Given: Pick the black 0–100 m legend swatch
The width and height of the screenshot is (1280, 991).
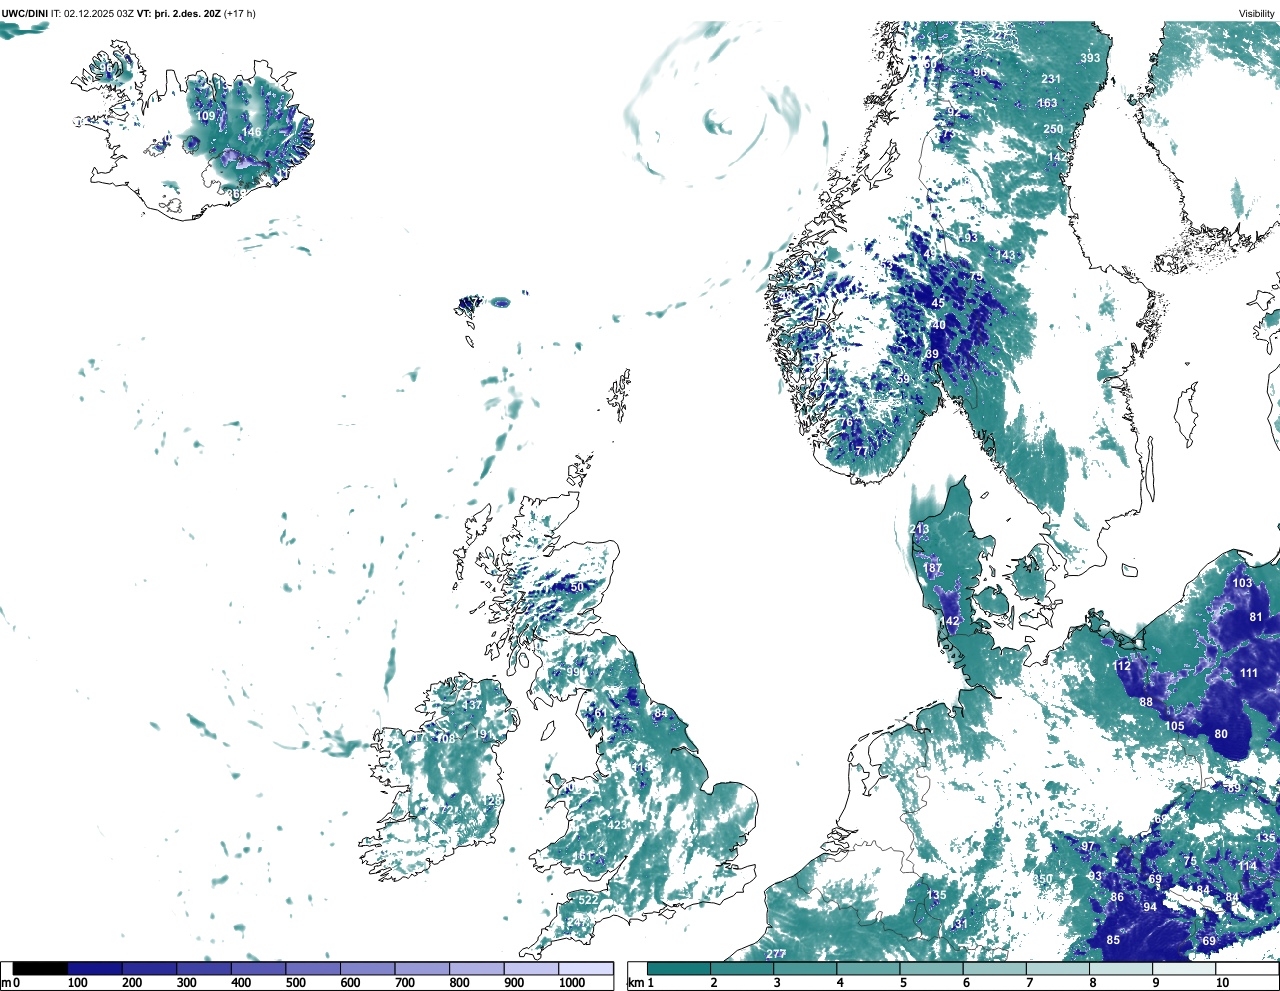Looking at the screenshot, I should [x=40, y=968].
